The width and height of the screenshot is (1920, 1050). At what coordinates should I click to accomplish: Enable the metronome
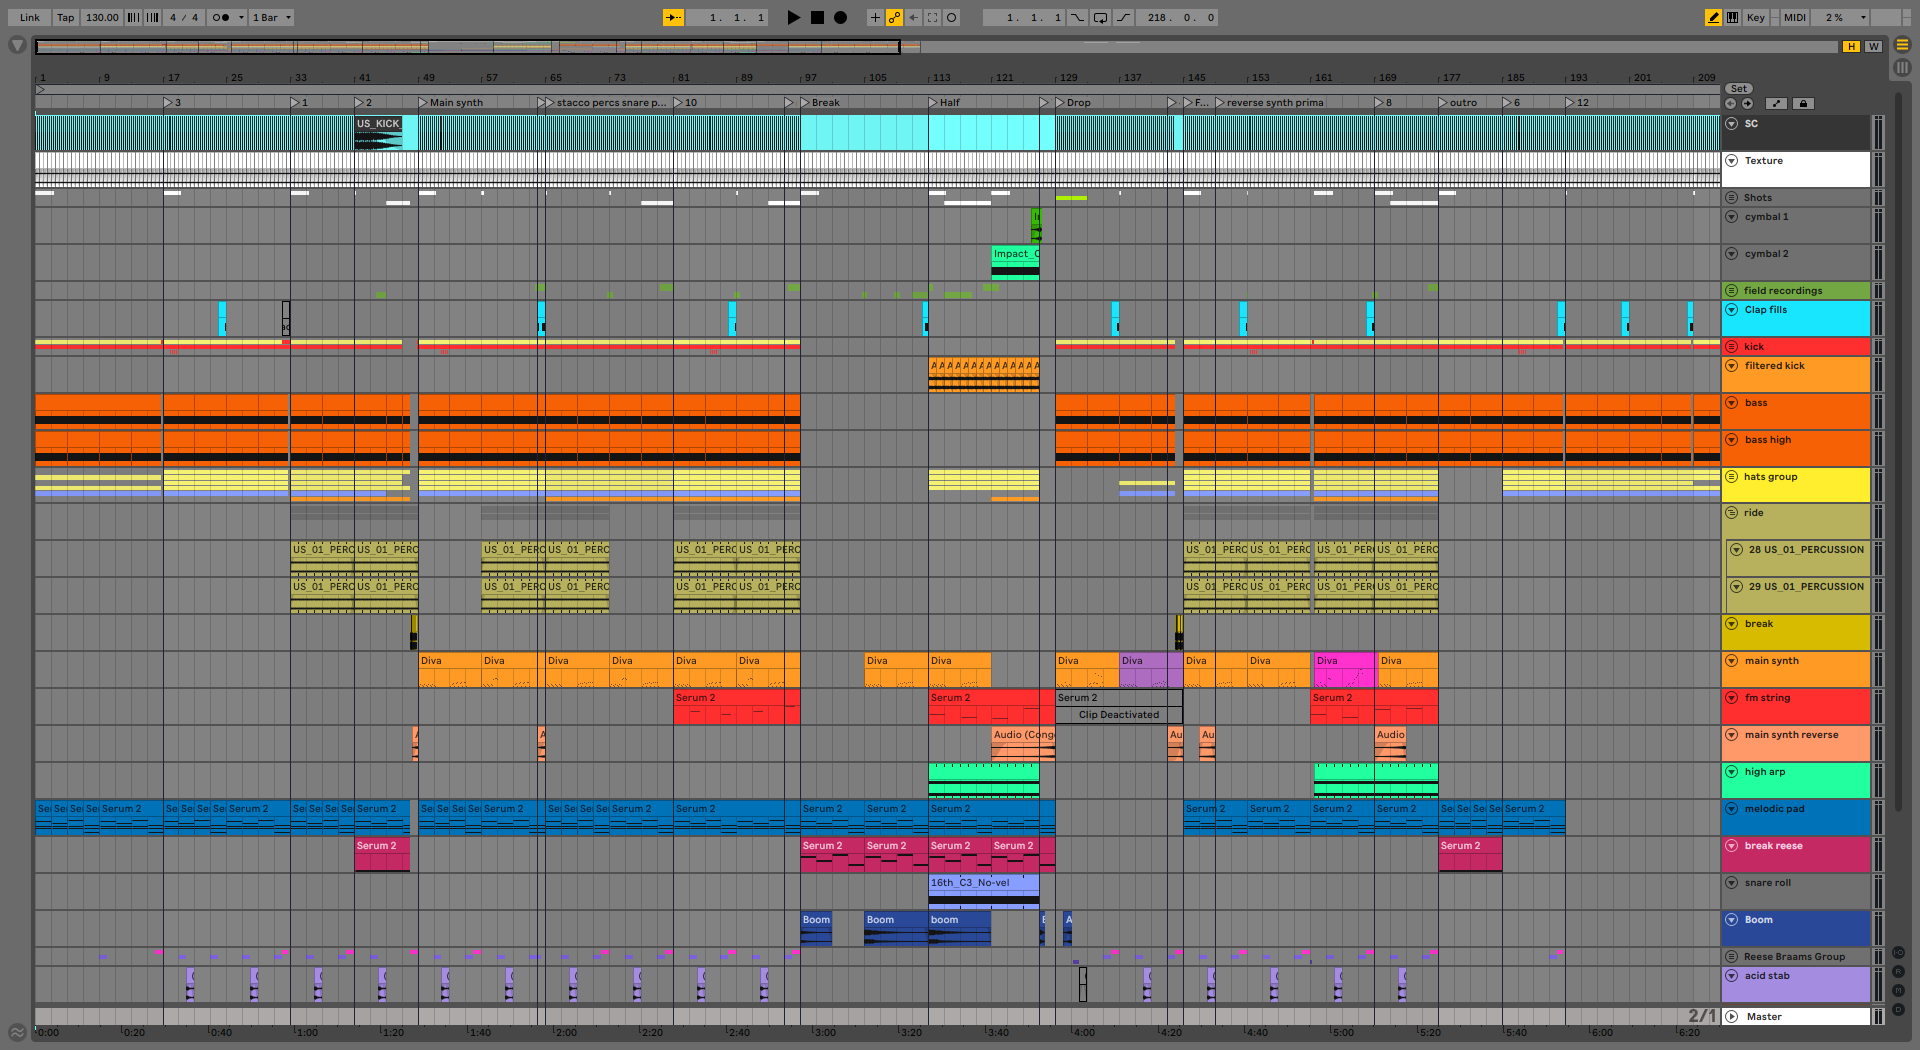tap(221, 17)
